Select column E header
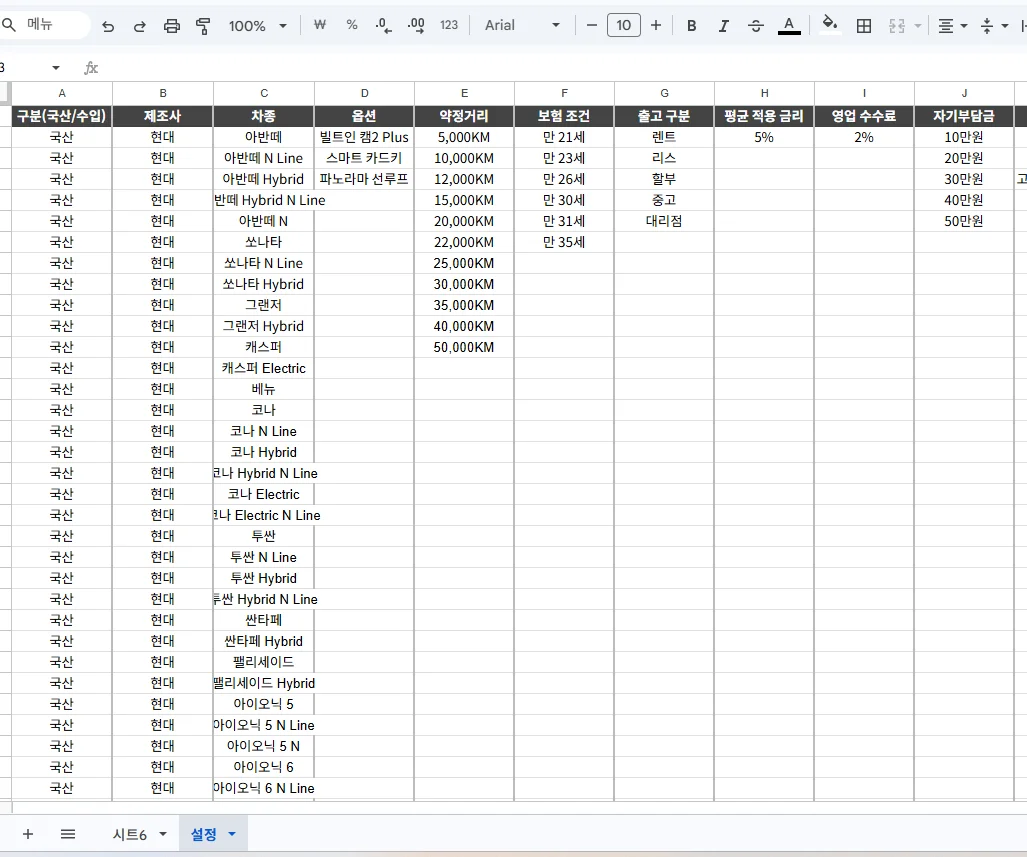 pos(464,93)
